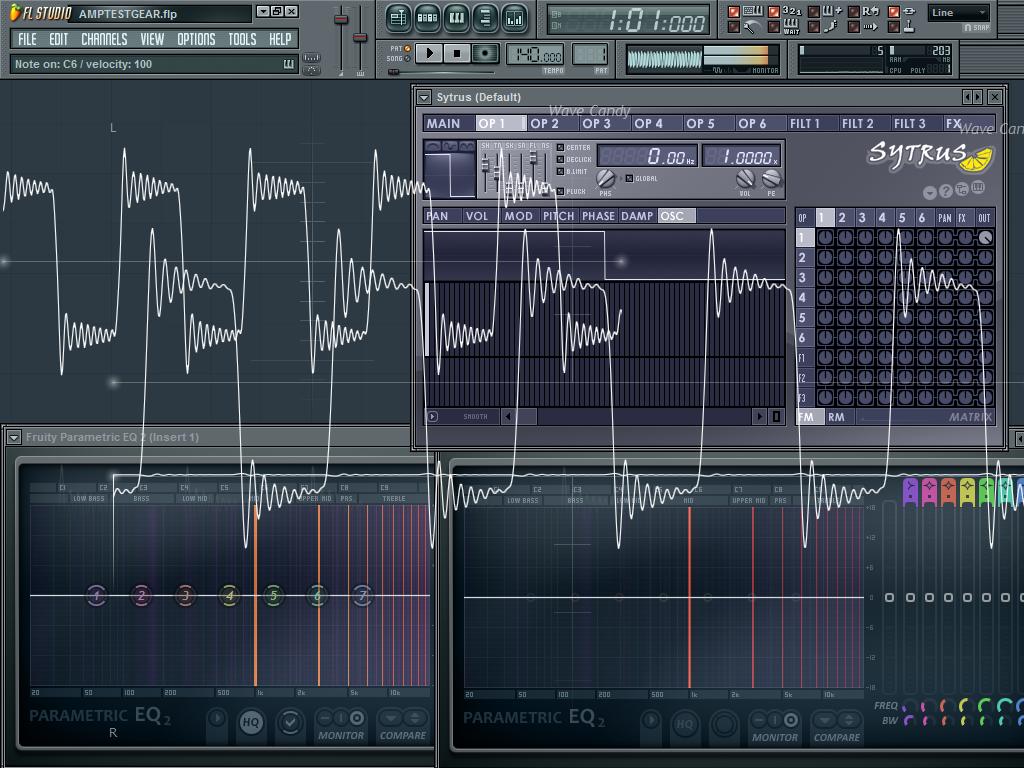Image resolution: width=1024 pixels, height=768 pixels.
Task: Click the purple band 1 token in right EQ
Action: point(910,491)
